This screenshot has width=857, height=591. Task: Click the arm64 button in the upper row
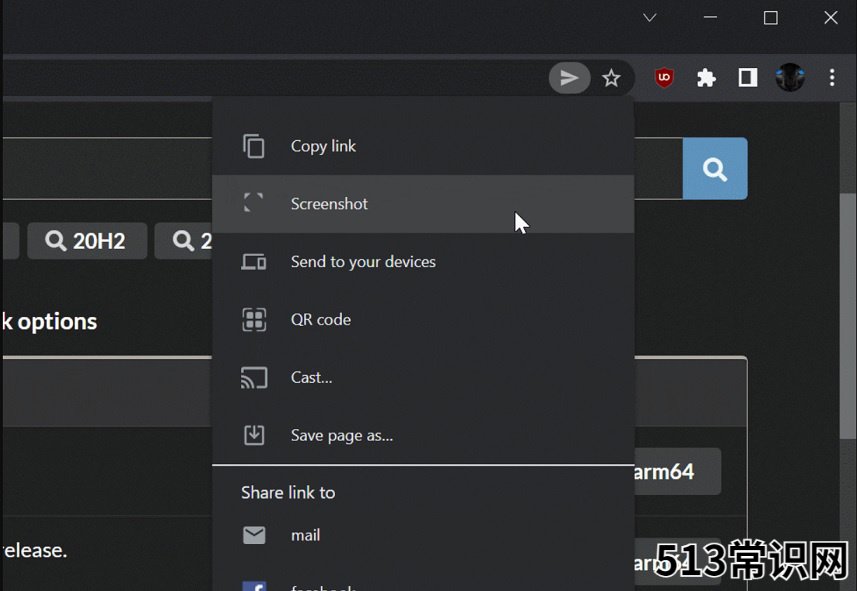click(x=677, y=472)
